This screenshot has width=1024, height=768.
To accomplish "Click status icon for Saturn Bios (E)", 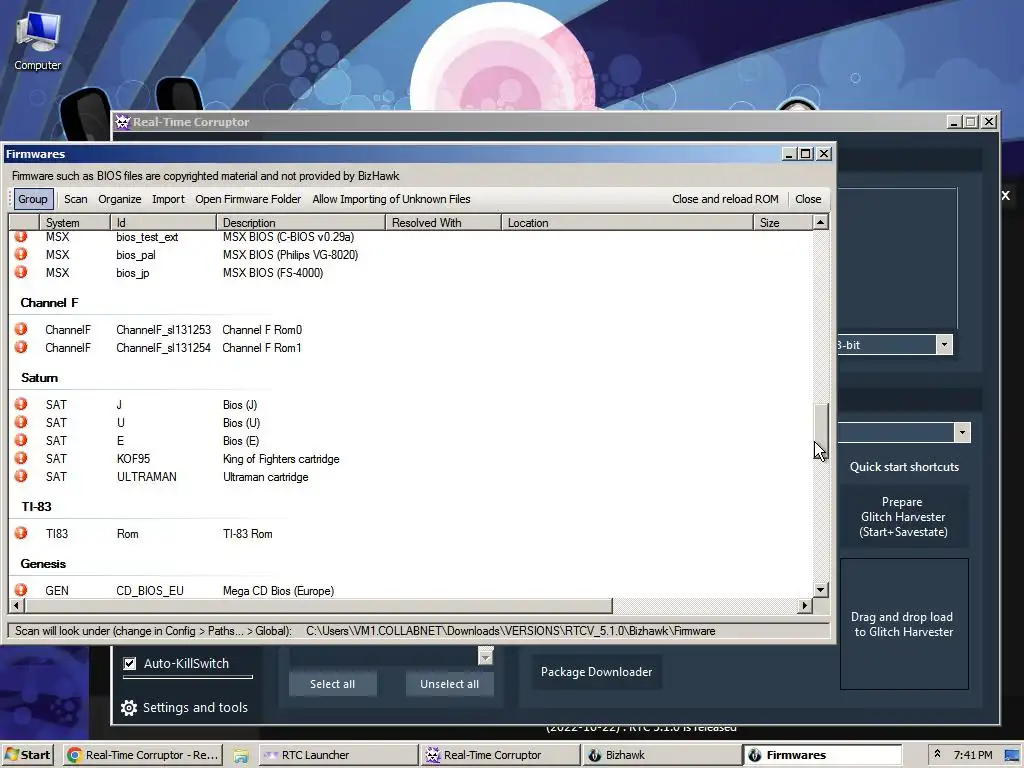I will coord(21,440).
